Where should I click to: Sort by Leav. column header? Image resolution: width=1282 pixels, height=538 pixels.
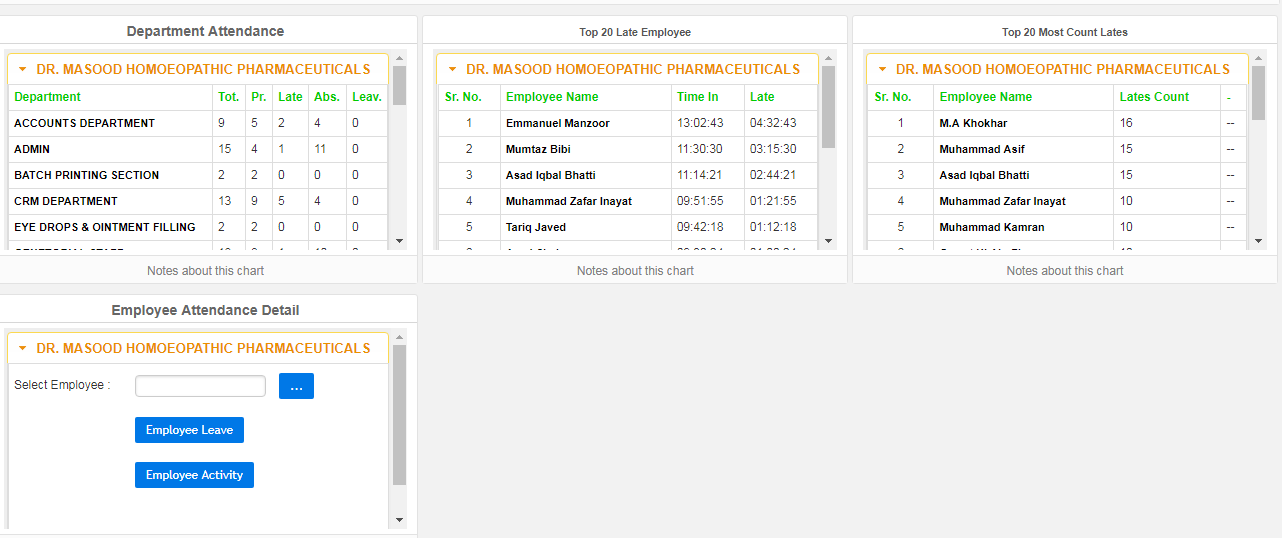(366, 97)
